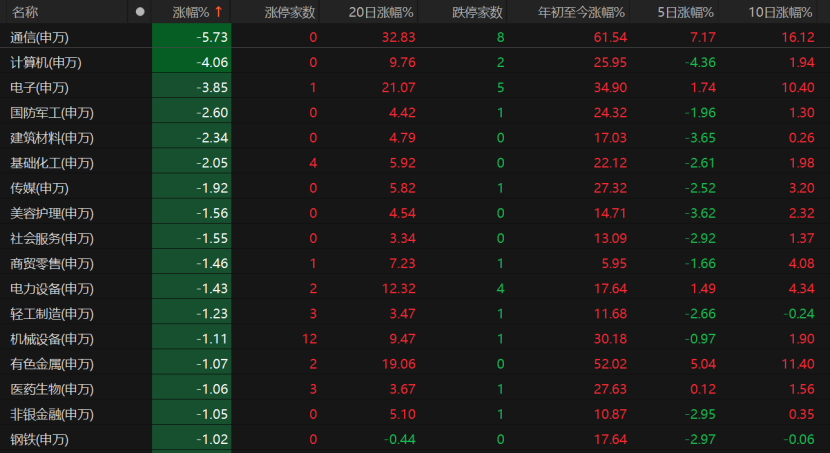
Task: Sort by 5日涨幅% column
Action: [686, 12]
